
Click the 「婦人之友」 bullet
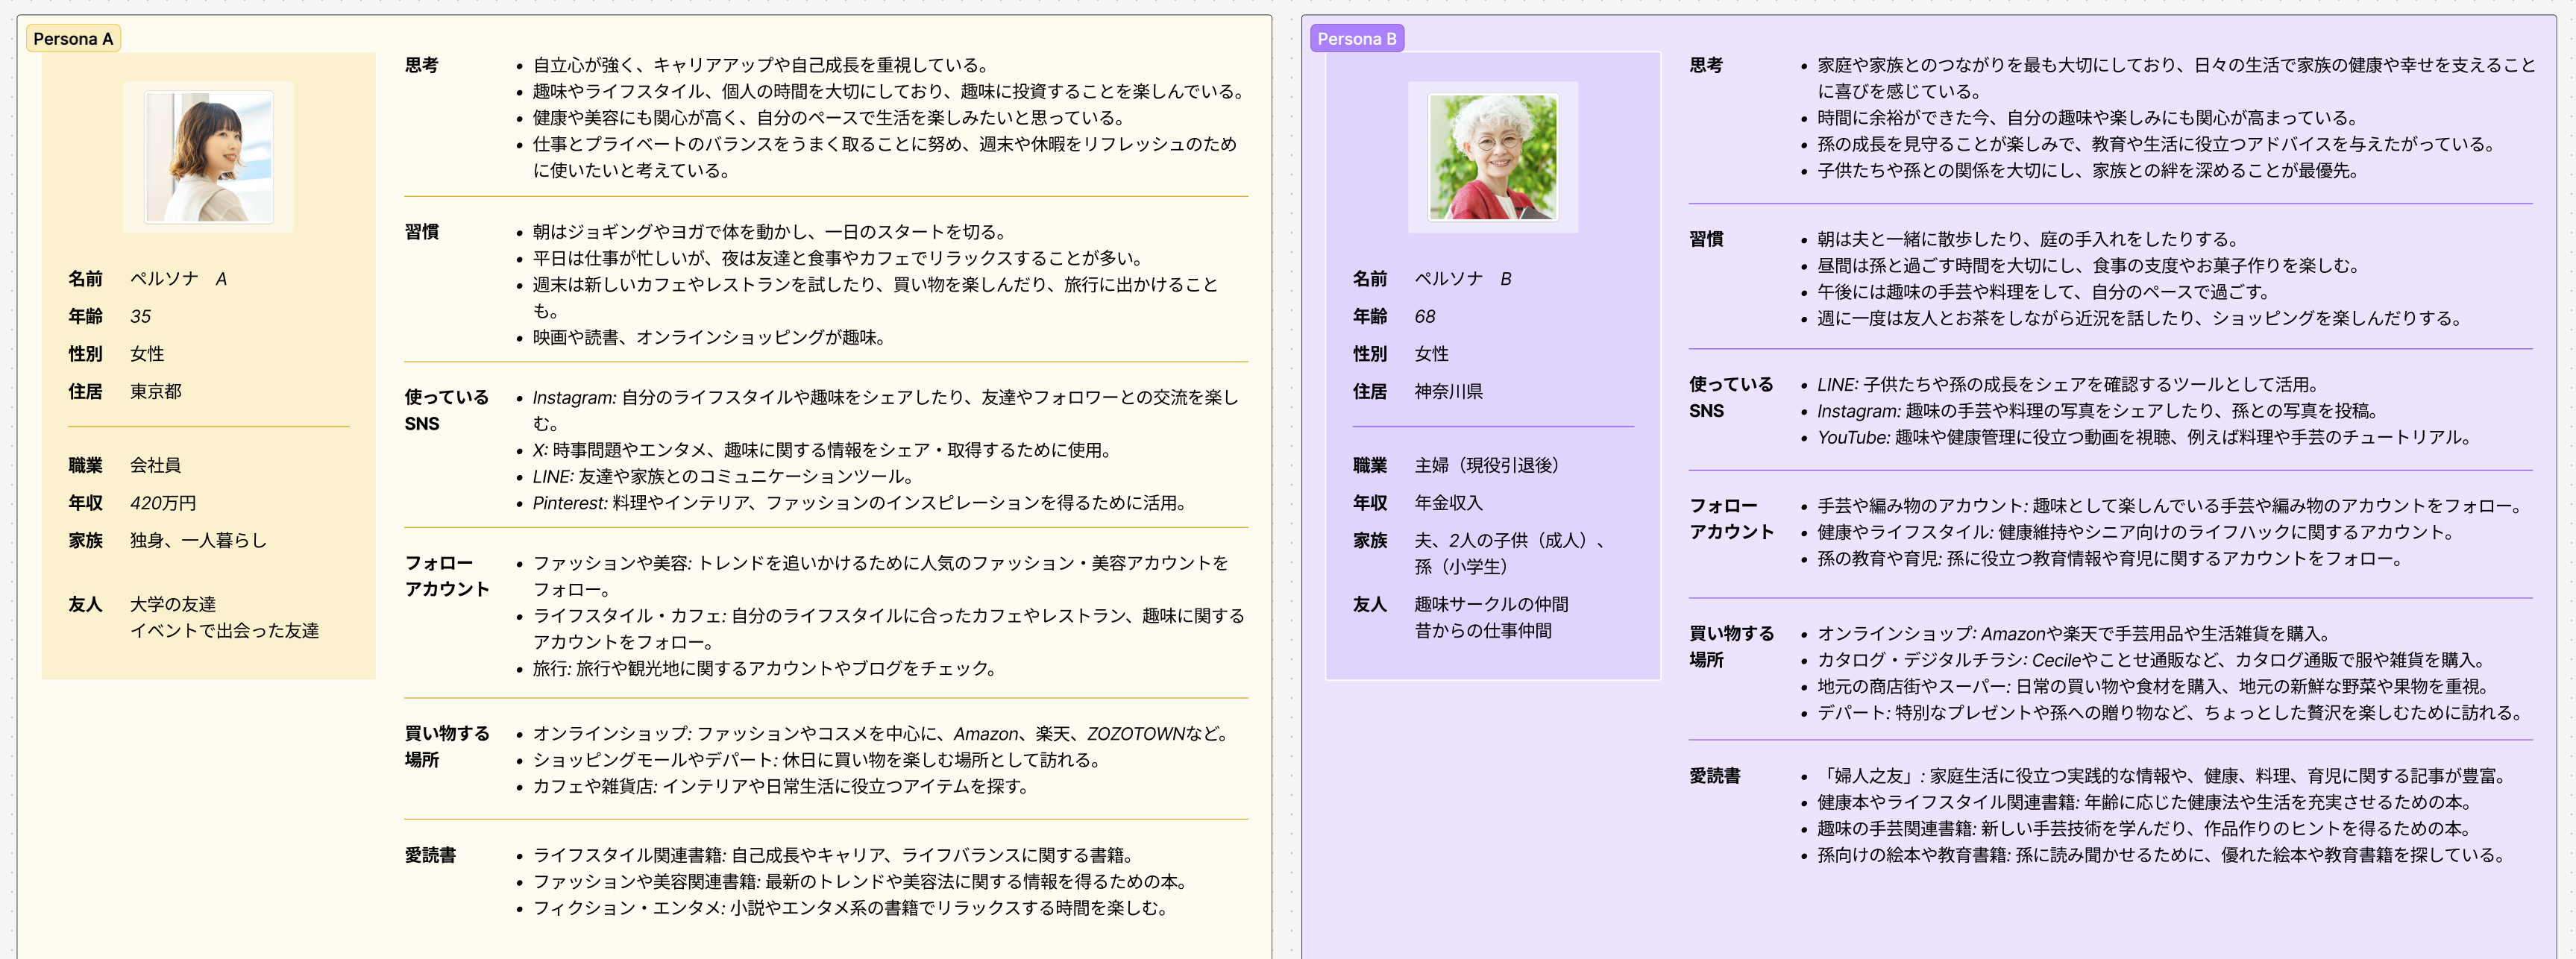click(2165, 775)
